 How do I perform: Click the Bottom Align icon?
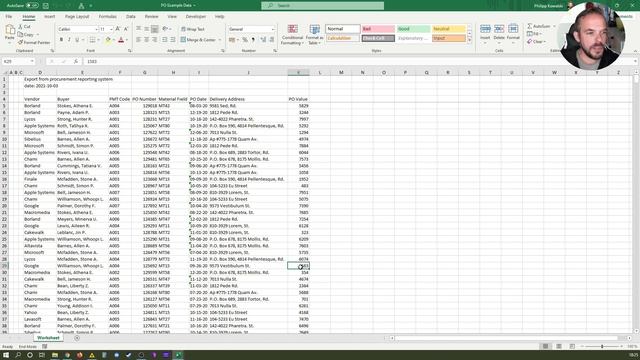(x=155, y=29)
